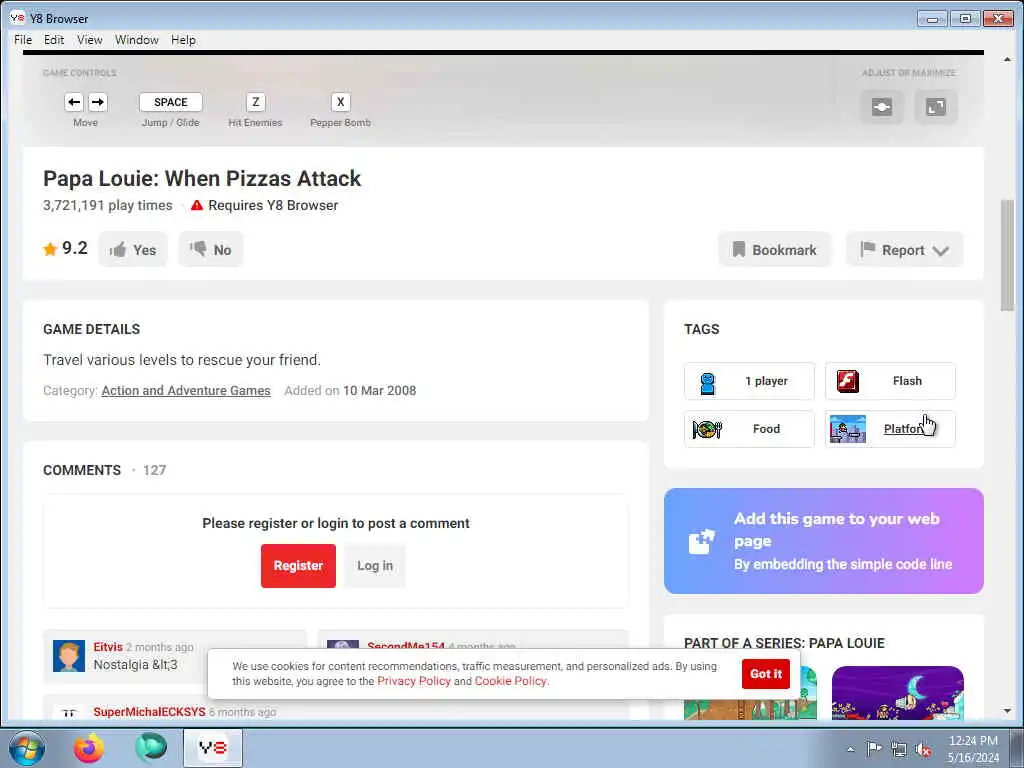The image size is (1024, 768).
Task: Click the page vertical scrollbar thumb
Action: pyautogui.click(x=1007, y=255)
